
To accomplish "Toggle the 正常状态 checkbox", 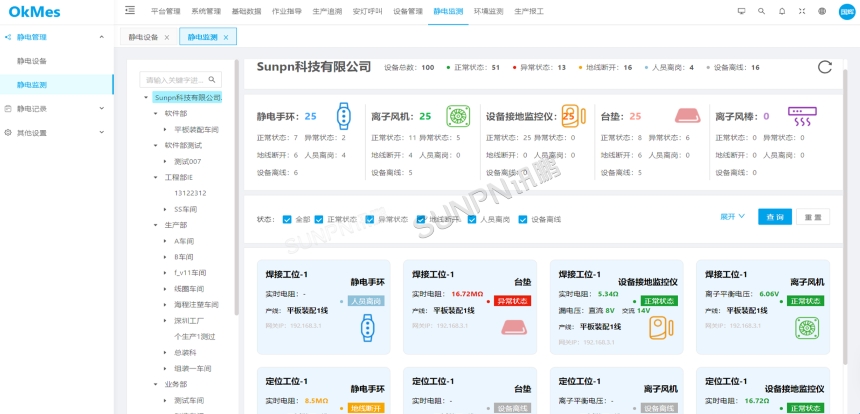I will click(319, 219).
